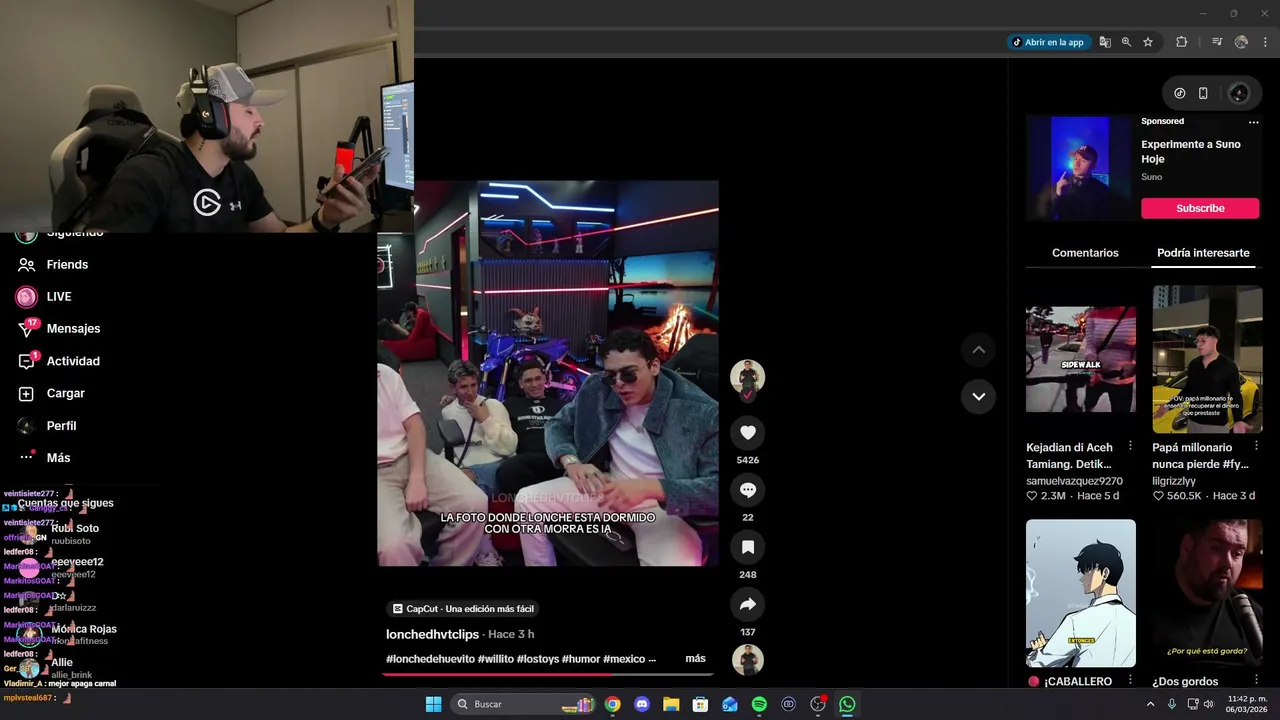
Task: Open WhatsApp from the taskbar
Action: click(847, 704)
